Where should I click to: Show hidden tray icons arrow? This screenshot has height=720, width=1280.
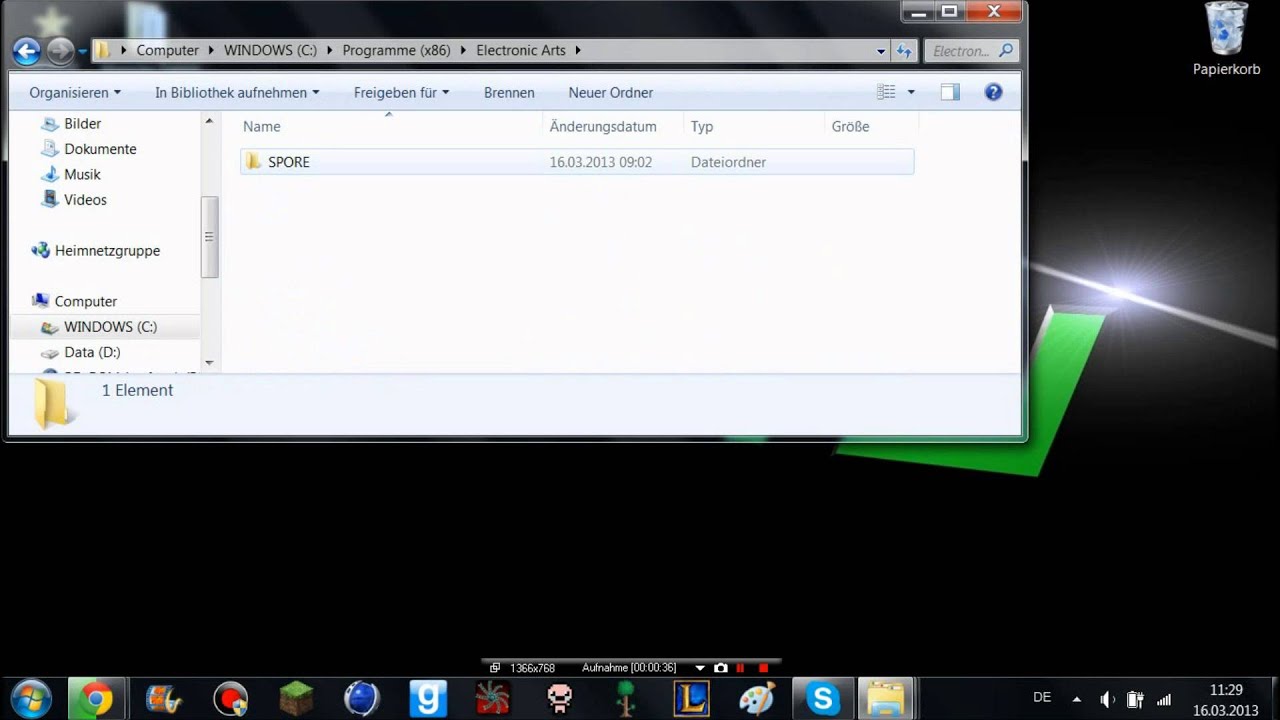[1077, 700]
